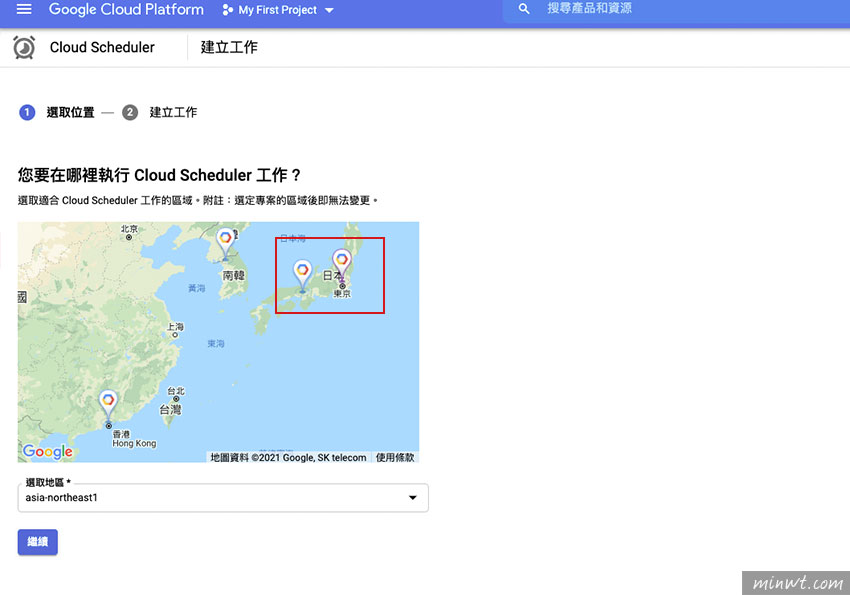Open the hamburger navigation menu
Viewport: 850px width, 595px height.
point(24,9)
